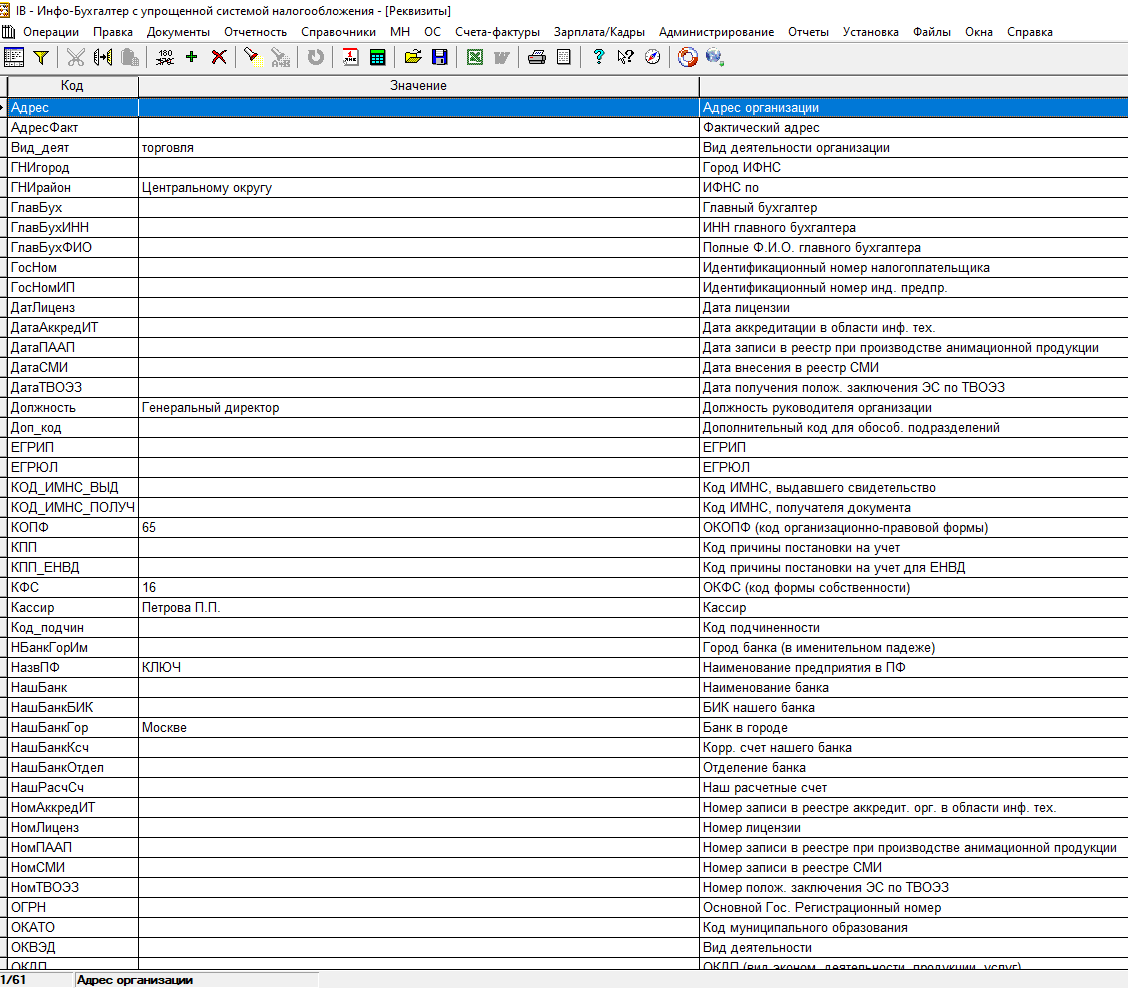Add a new record with green plus
Screen dimensions: 1128x988
tap(191, 57)
